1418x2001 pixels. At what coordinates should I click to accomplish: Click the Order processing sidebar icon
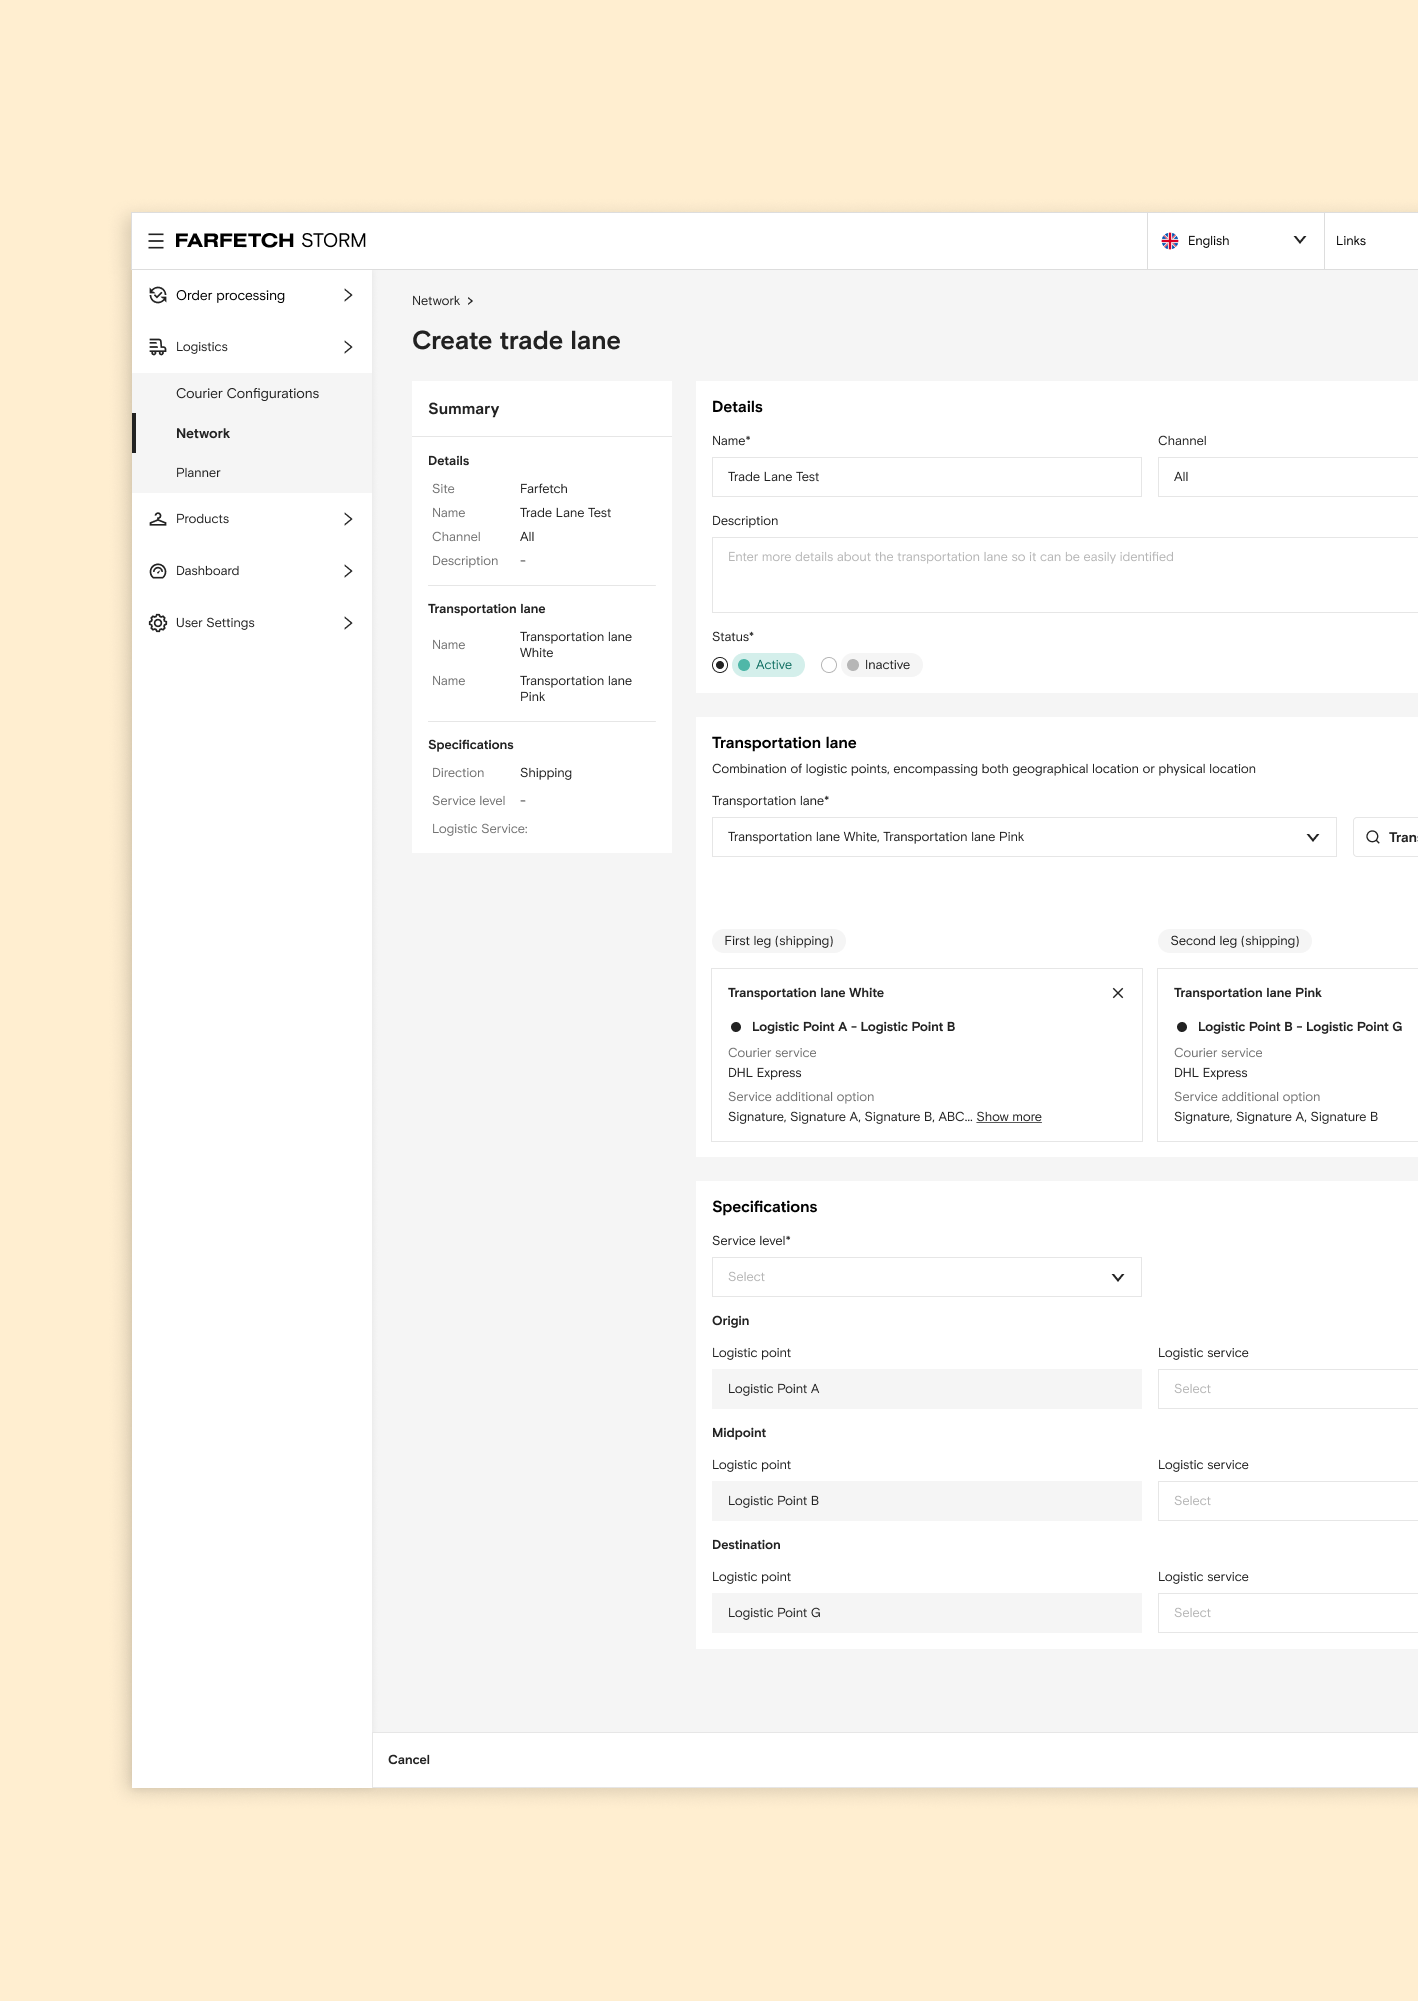click(x=158, y=295)
